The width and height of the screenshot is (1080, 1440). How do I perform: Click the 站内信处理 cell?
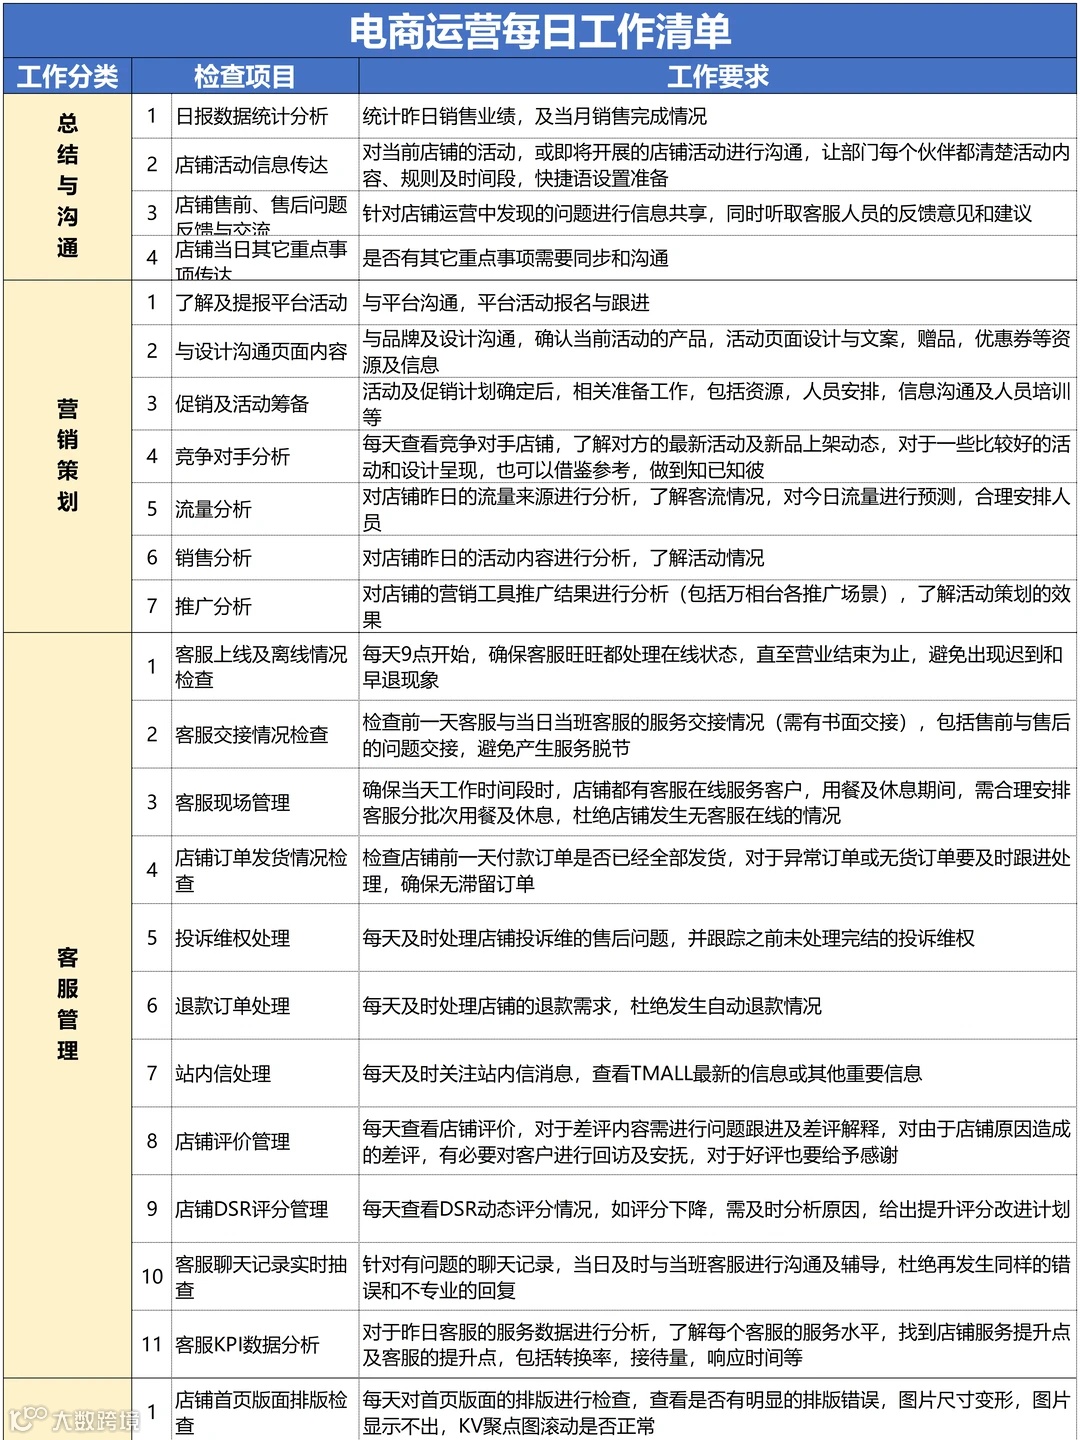click(x=265, y=1073)
